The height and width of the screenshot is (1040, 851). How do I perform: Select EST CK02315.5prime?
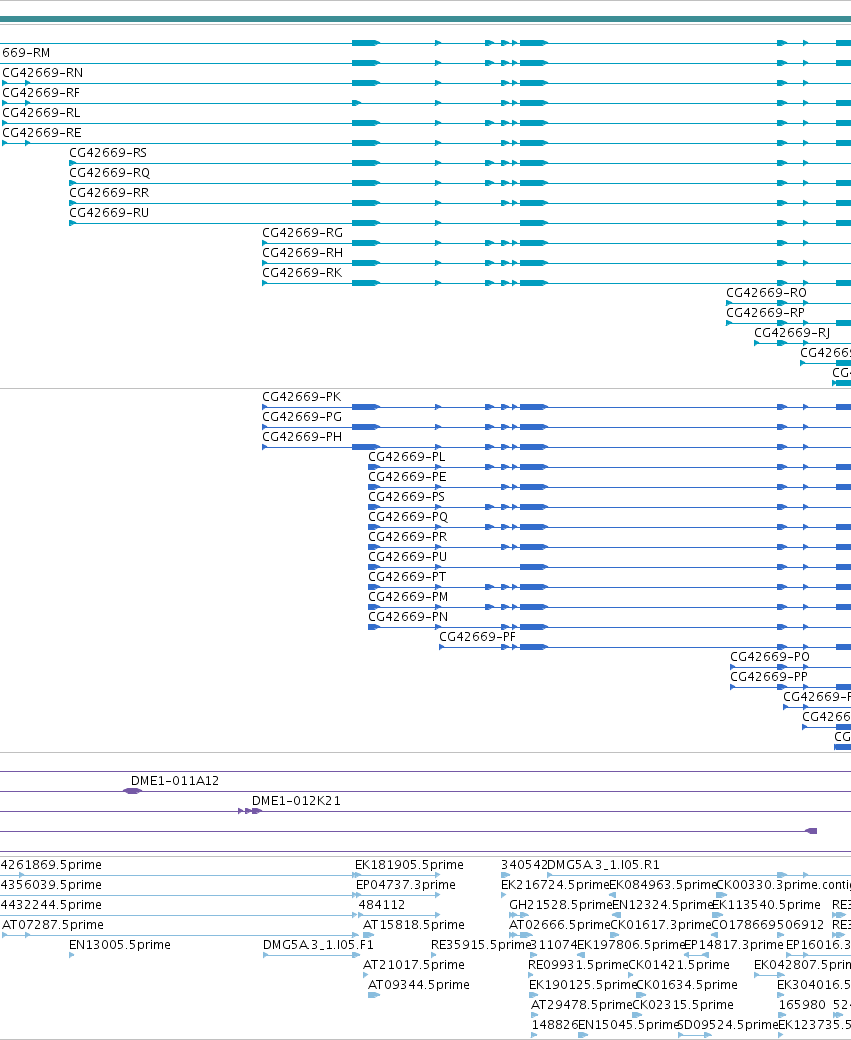coord(683,1004)
